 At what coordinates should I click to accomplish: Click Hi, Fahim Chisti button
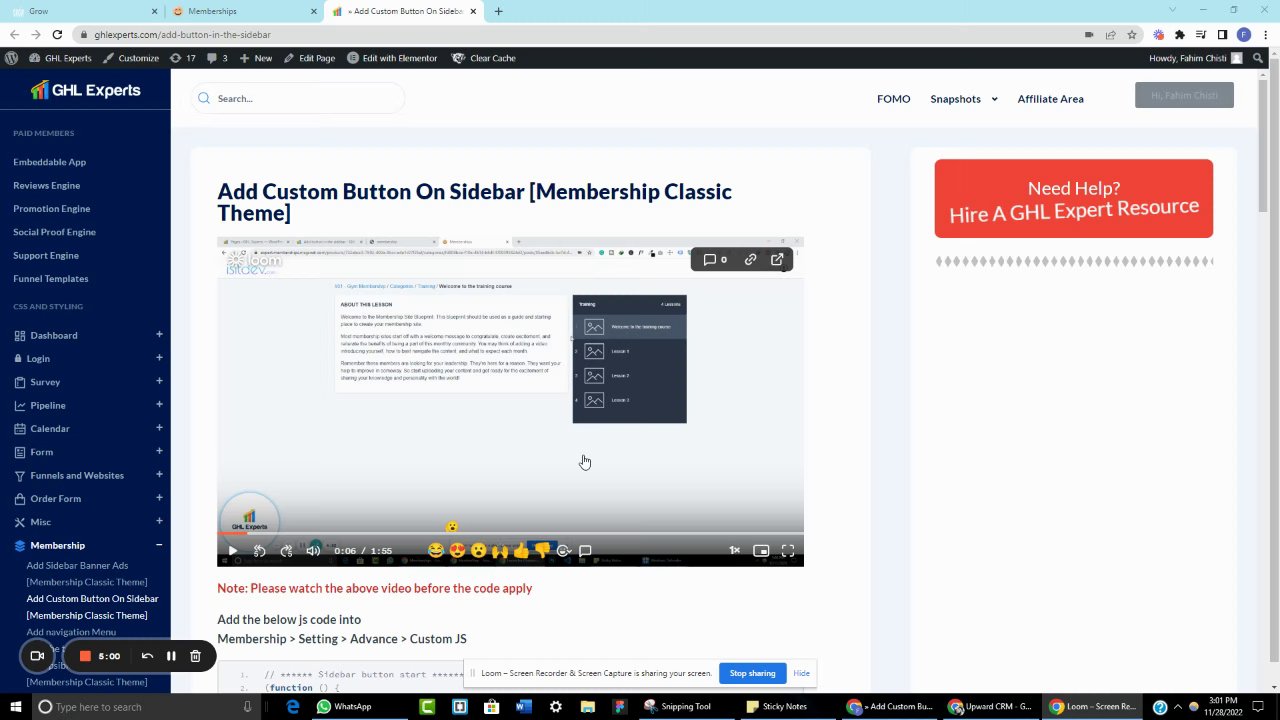pyautogui.click(x=1184, y=96)
